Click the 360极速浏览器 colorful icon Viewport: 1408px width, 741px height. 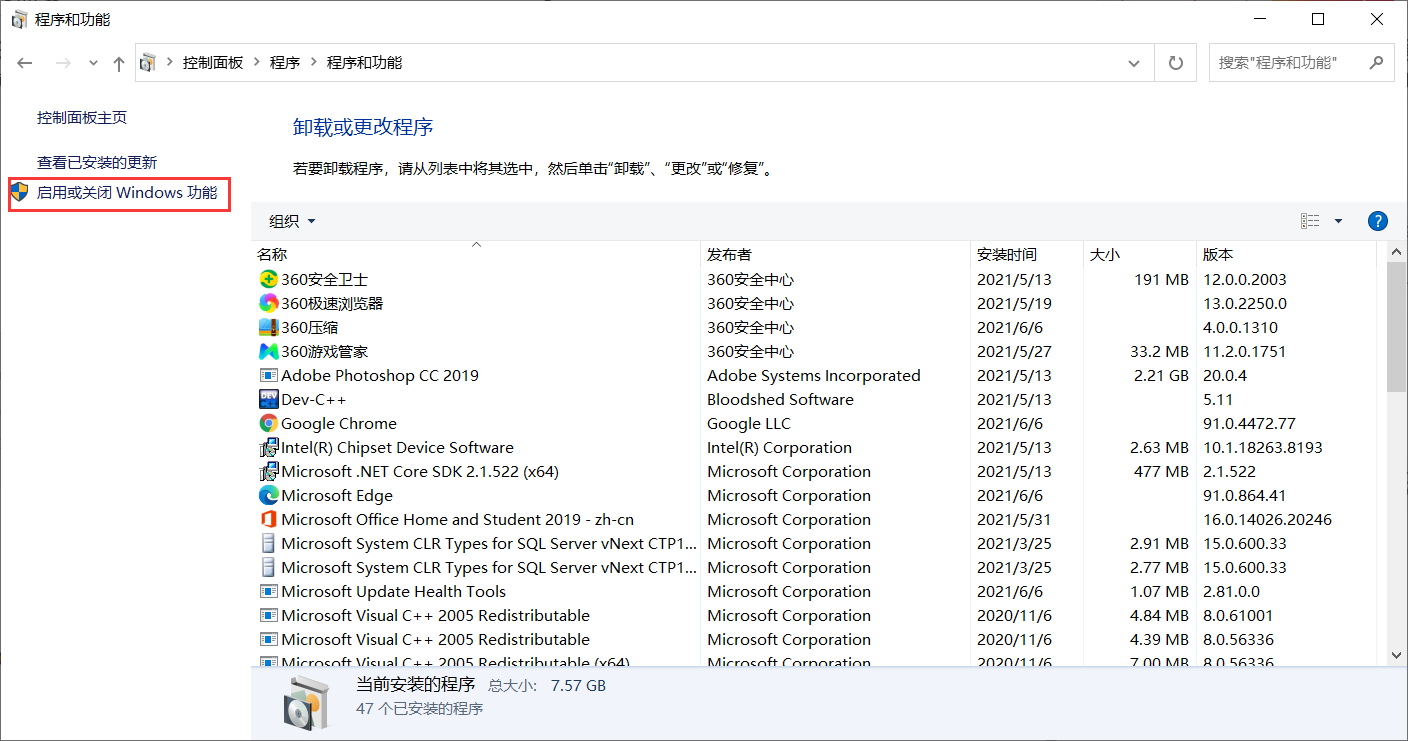tap(268, 303)
